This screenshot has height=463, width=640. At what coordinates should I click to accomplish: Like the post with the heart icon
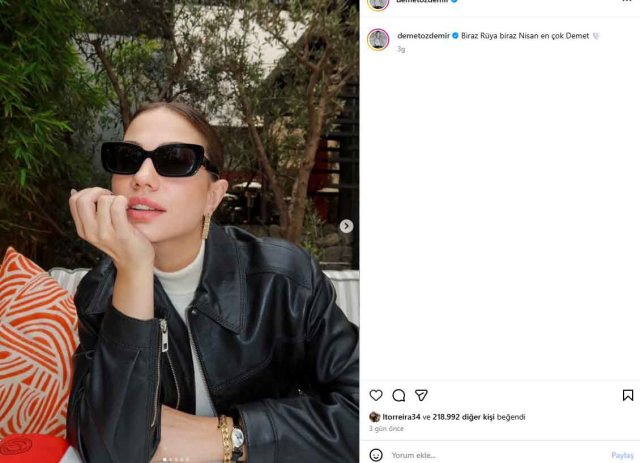coord(376,395)
